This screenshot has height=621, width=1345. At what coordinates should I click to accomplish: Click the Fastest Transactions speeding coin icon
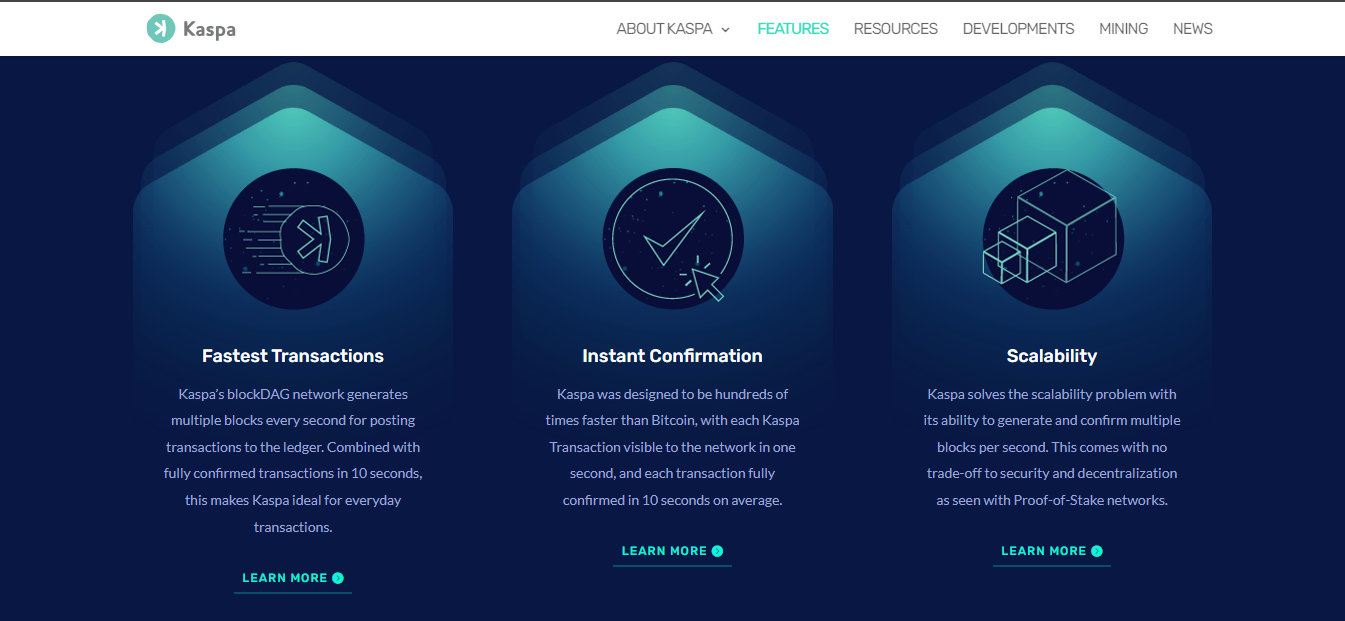tap(293, 238)
